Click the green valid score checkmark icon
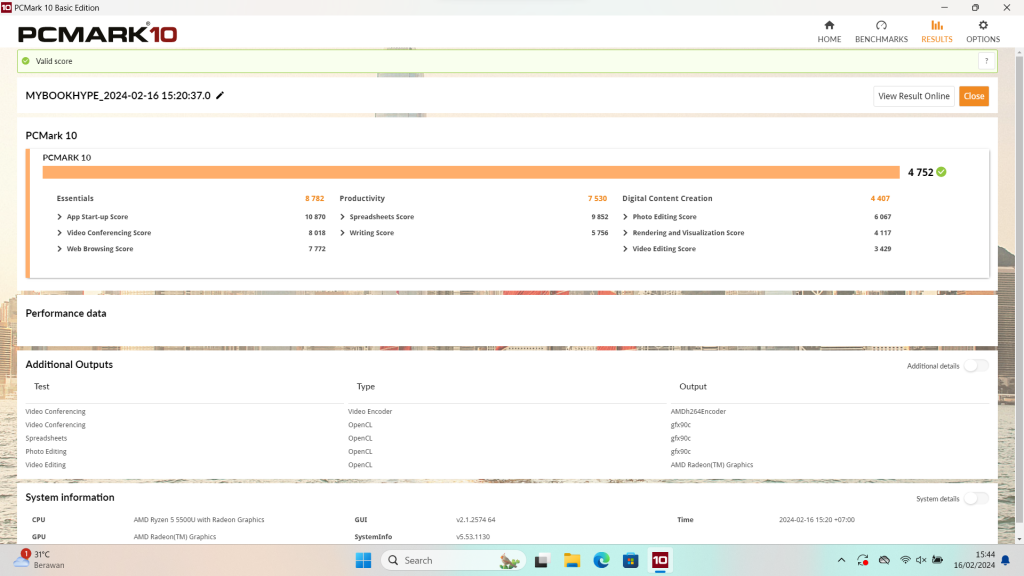1024x576 pixels. [25, 61]
